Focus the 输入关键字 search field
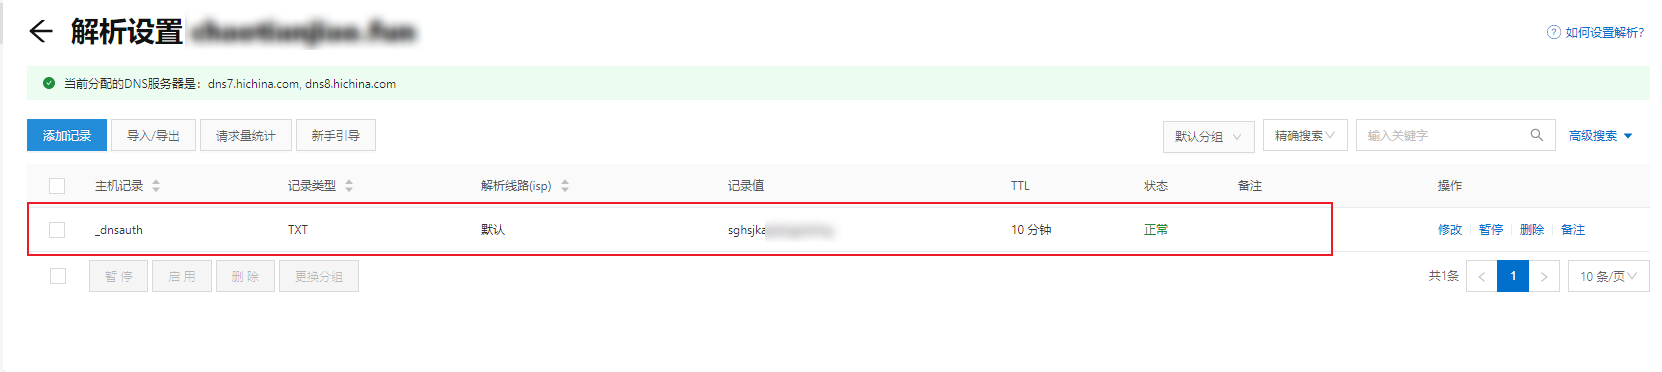Screen dimensions: 1662x372 coord(1442,135)
